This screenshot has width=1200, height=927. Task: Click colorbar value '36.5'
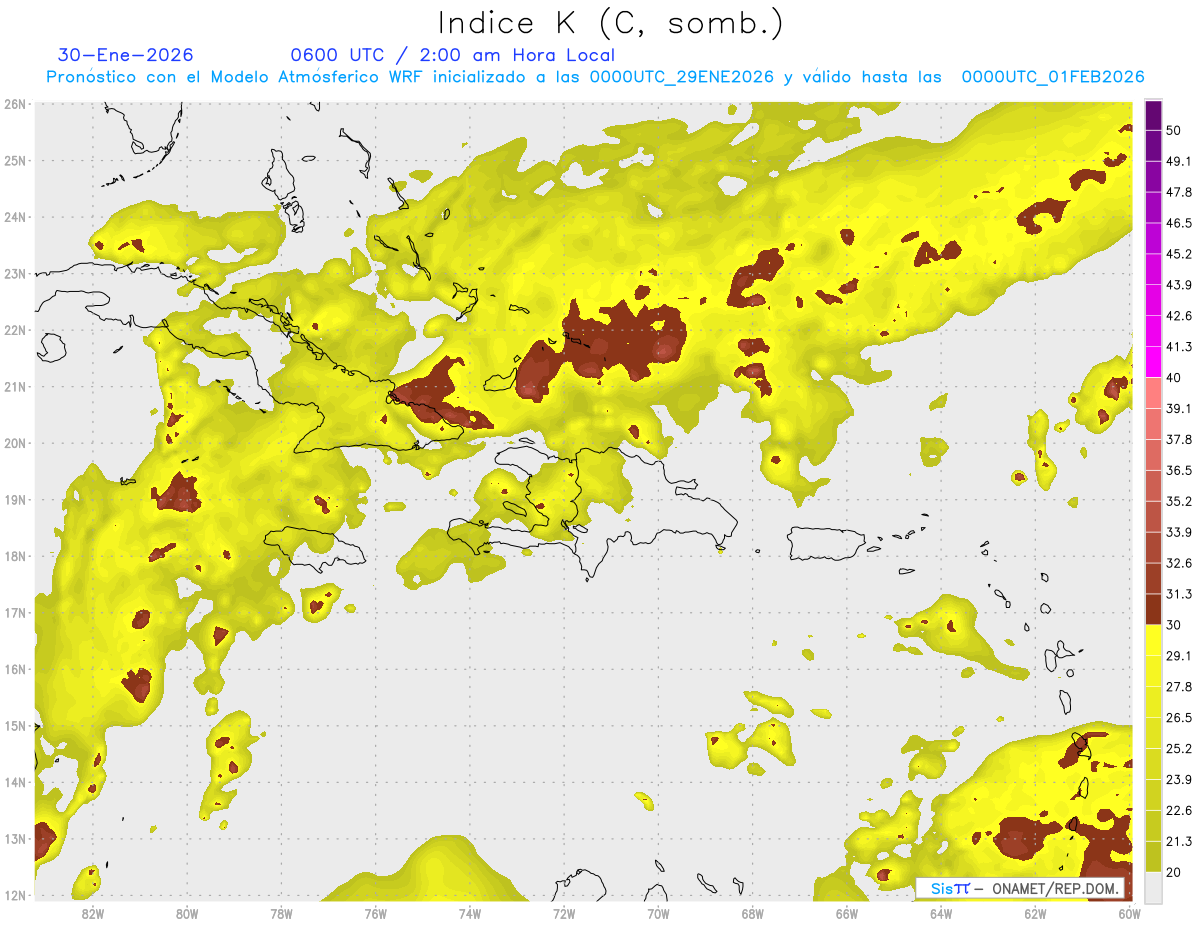click(1179, 470)
